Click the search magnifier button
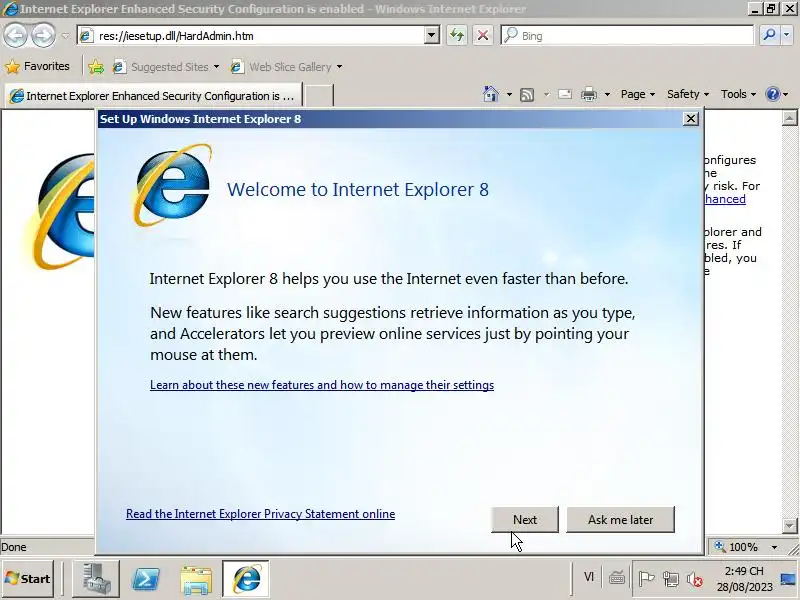800x600 pixels. pyautogui.click(x=769, y=35)
